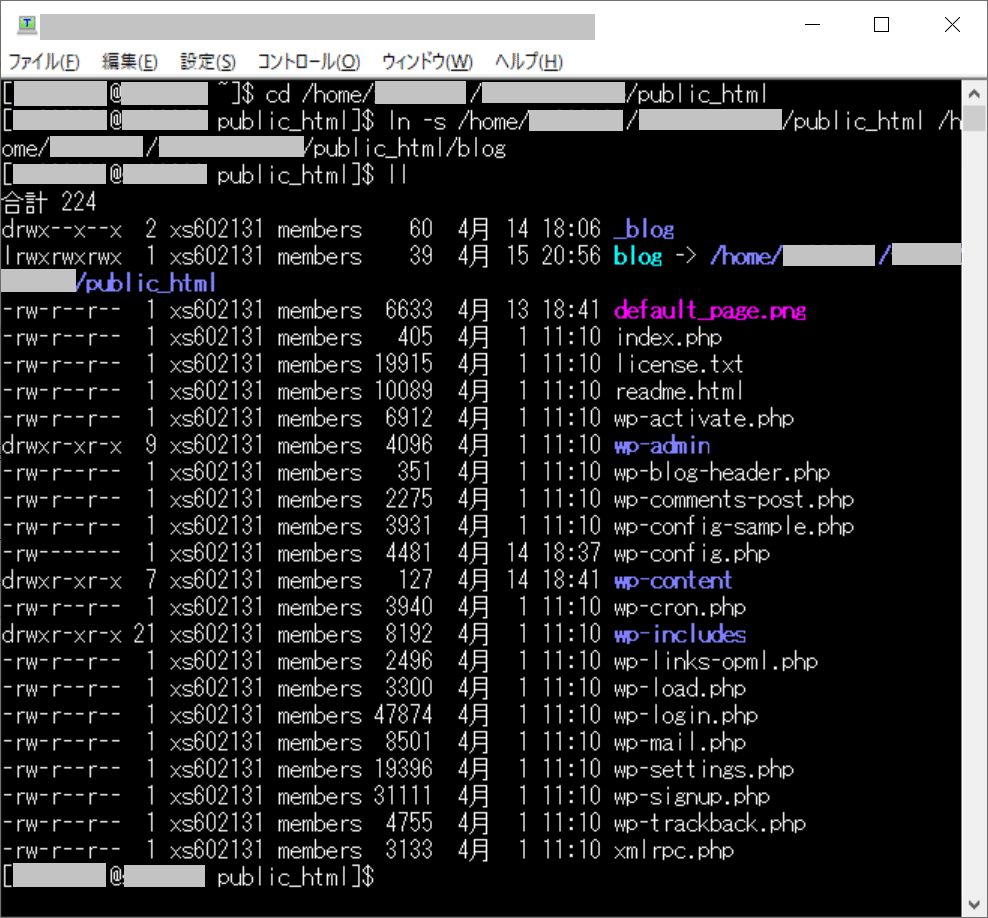Image resolution: width=988 pixels, height=918 pixels.
Task: Click the wp-activate.php file name
Action: [x=704, y=418]
